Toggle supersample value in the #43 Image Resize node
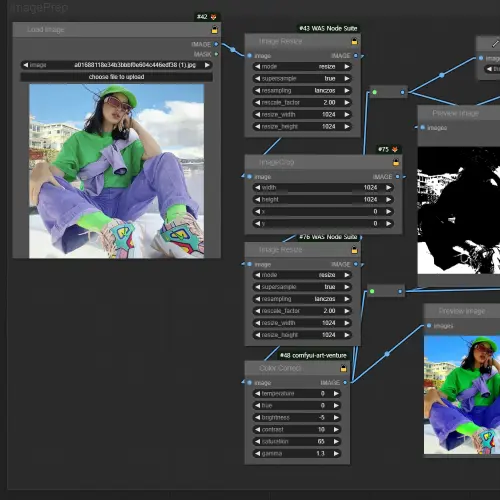Image resolution: width=500 pixels, height=500 pixels. [x=302, y=79]
